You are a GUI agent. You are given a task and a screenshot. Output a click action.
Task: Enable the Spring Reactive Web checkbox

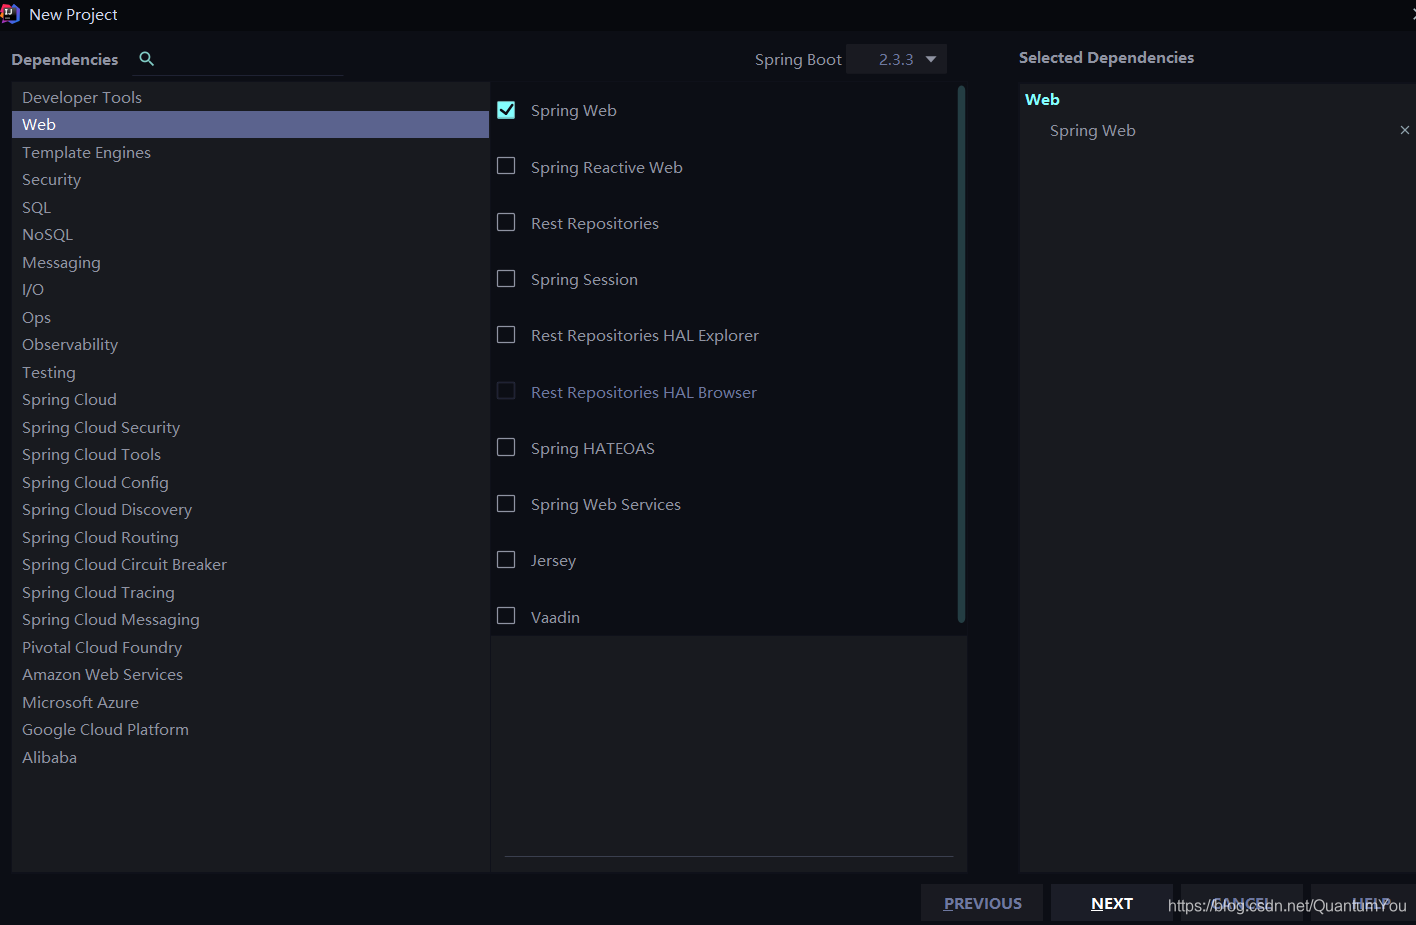[506, 166]
